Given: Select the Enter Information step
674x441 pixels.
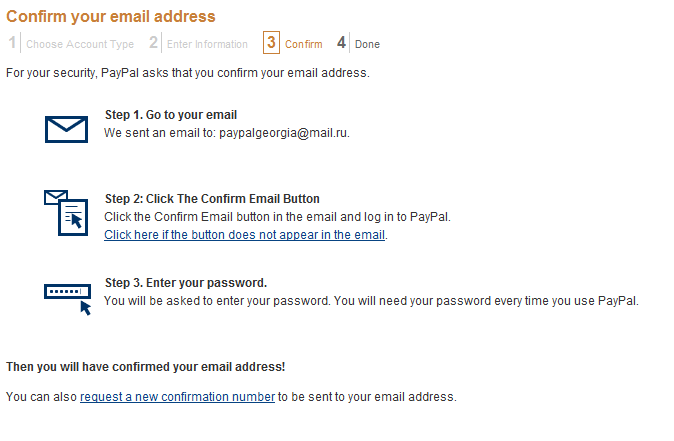Looking at the screenshot, I should (x=208, y=45).
